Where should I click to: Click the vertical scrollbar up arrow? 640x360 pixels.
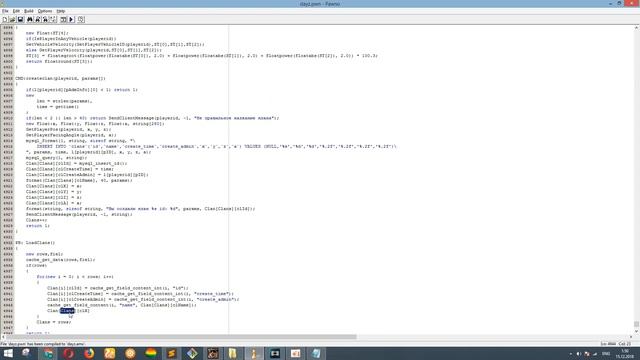[x=636, y=28]
